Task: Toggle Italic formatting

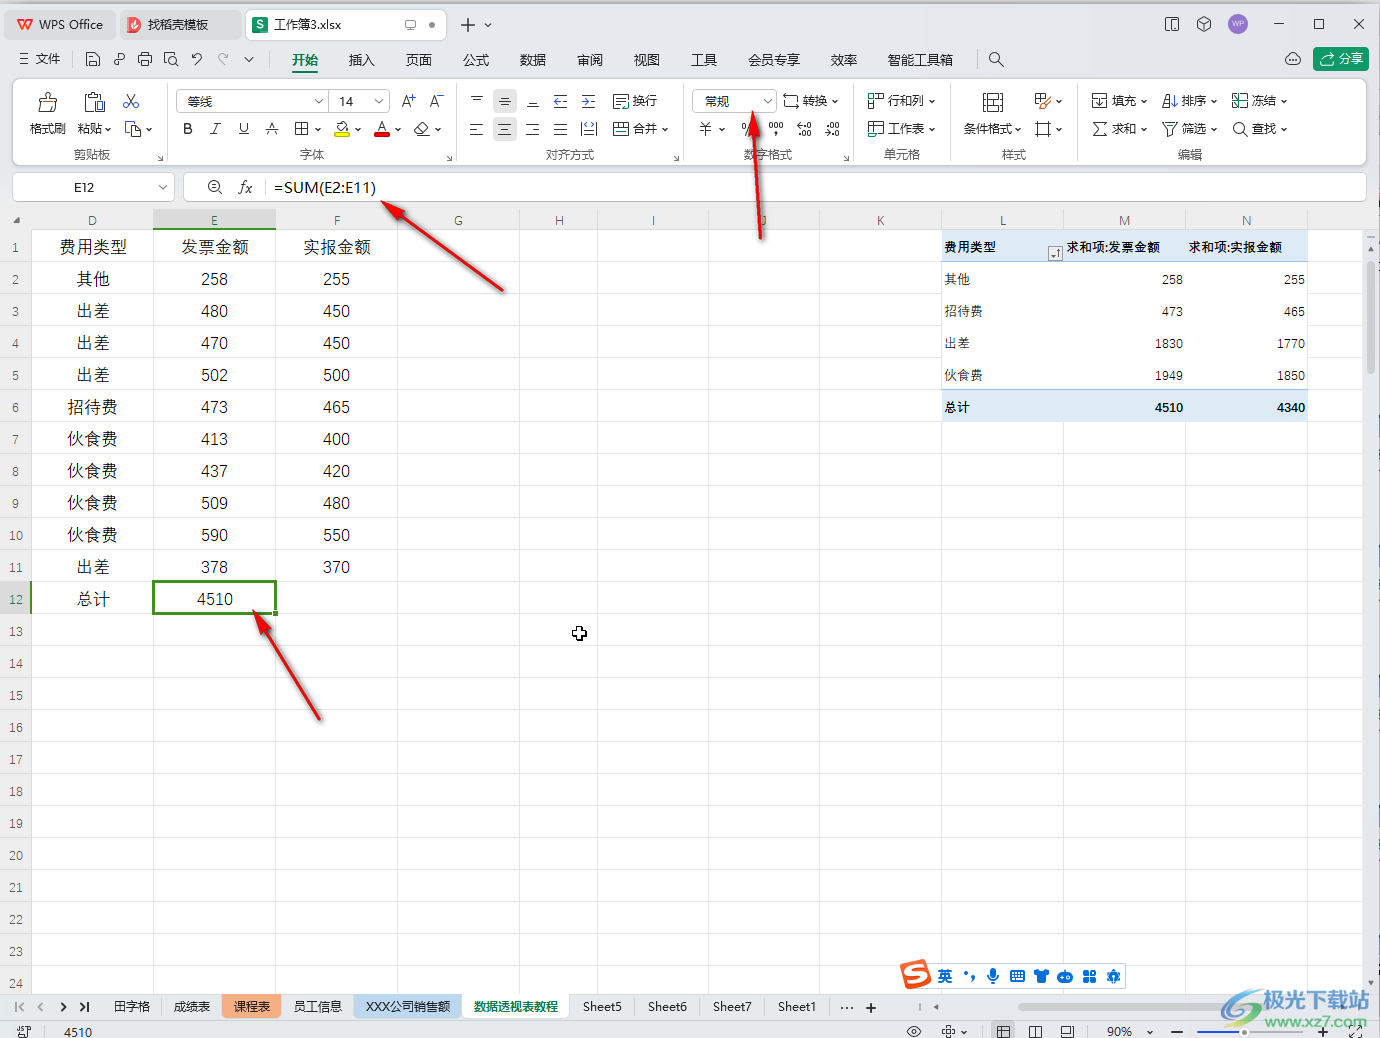Action: [215, 129]
